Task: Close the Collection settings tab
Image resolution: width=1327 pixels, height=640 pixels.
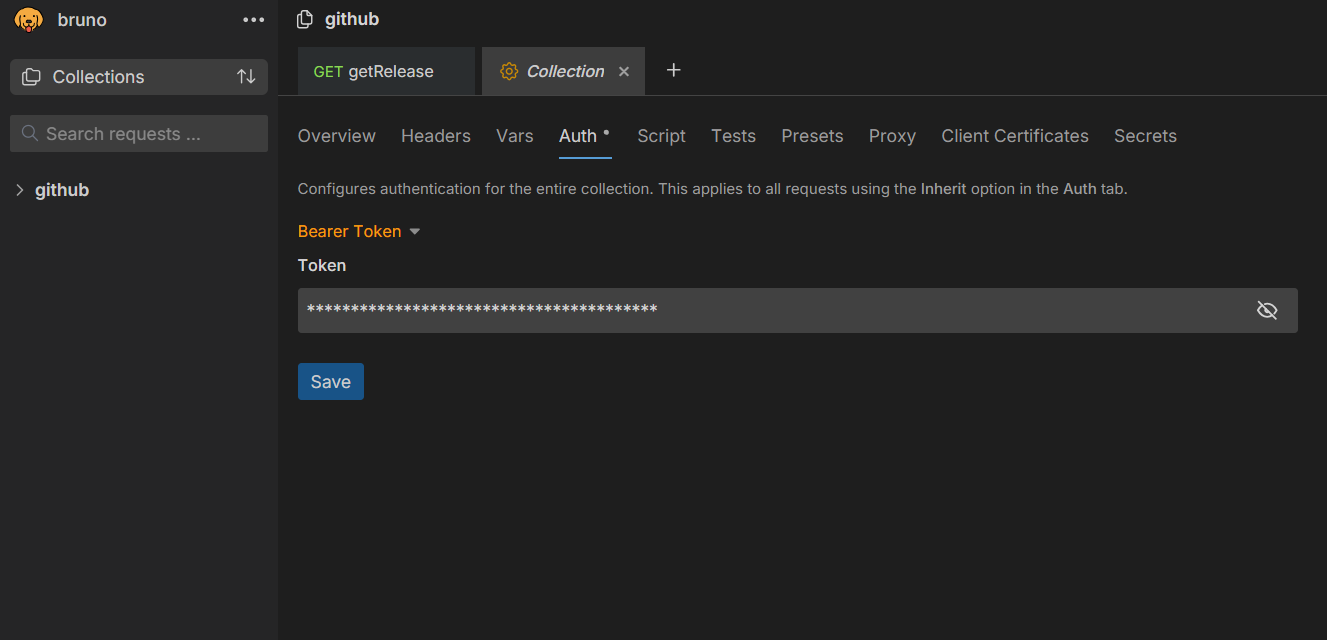Action: click(x=624, y=72)
